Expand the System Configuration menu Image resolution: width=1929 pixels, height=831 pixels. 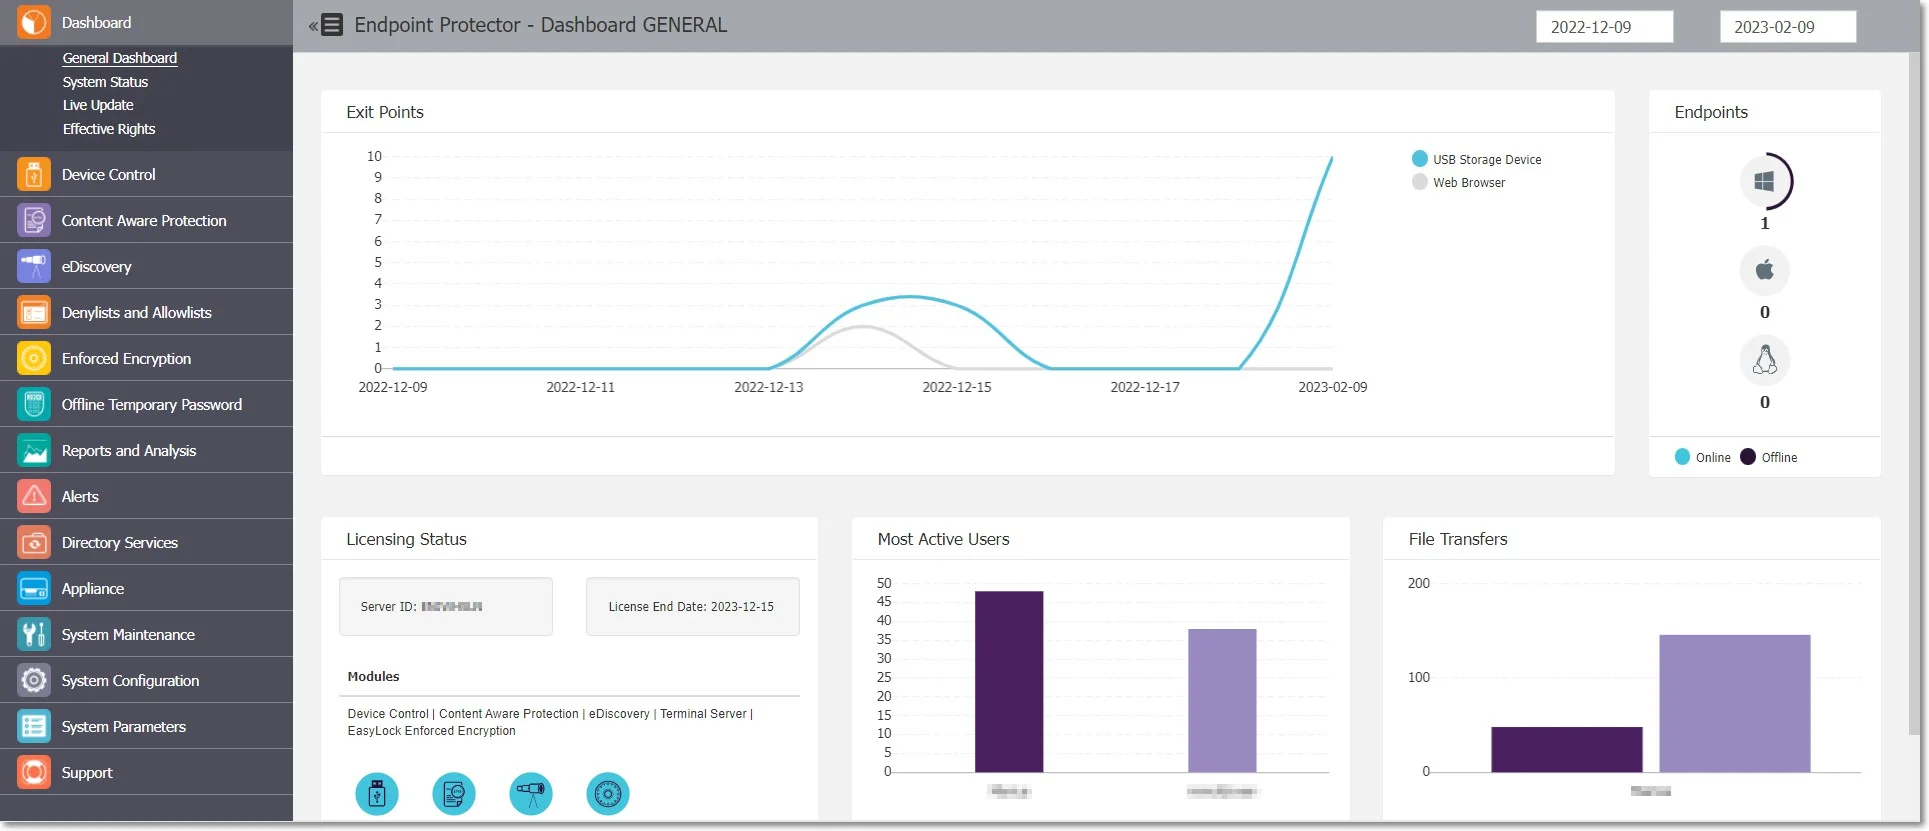click(x=146, y=680)
